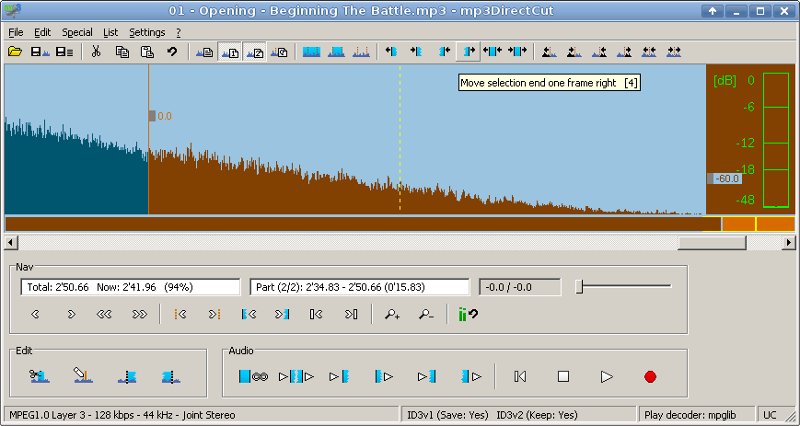The image size is (800, 426).
Task: Click the second floppy disk save icon with list lines
Action: click(64, 52)
